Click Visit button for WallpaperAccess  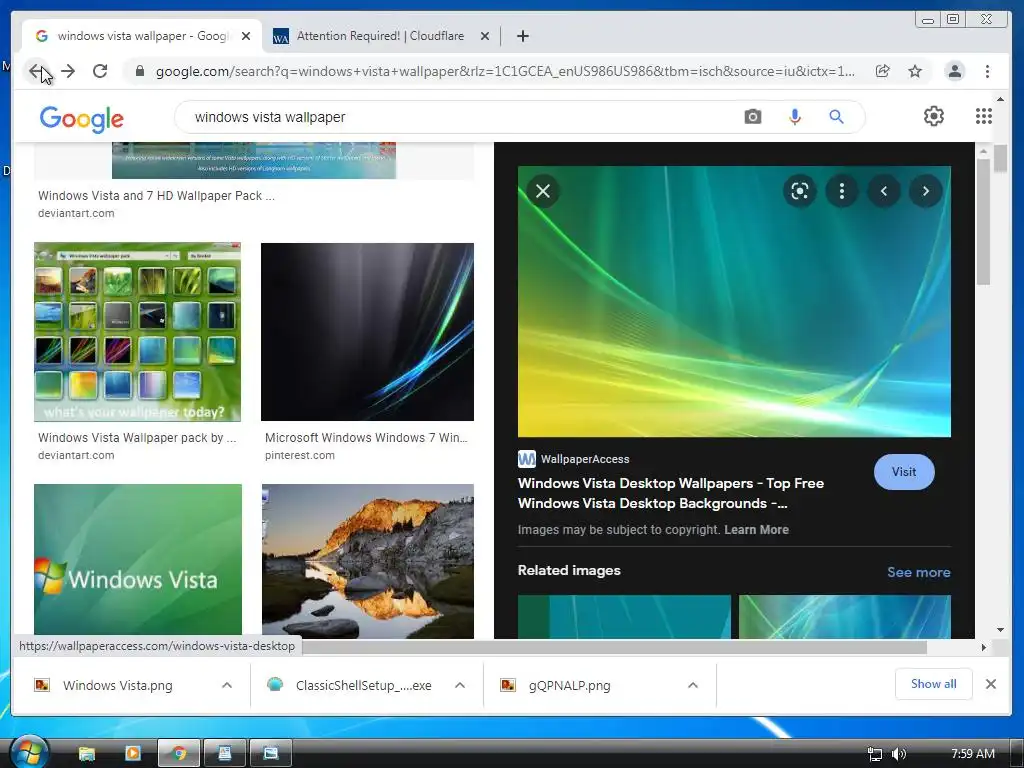tap(904, 472)
